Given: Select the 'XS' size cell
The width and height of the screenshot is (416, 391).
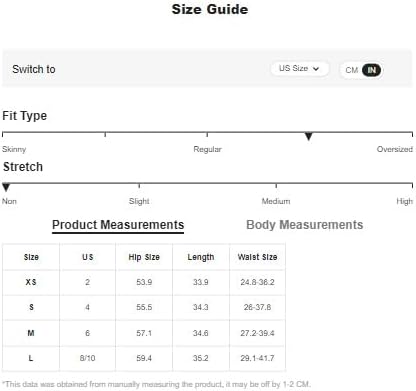Looking at the screenshot, I should click(x=31, y=282).
